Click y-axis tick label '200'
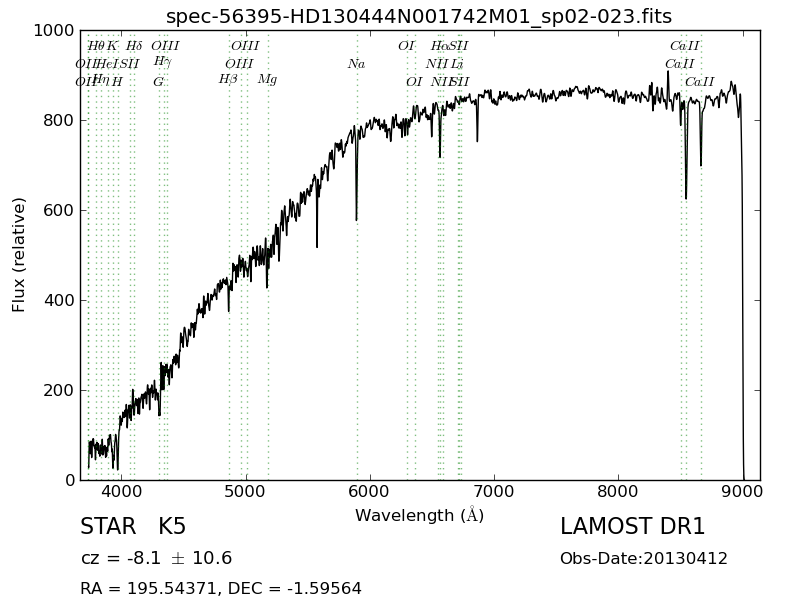Image resolution: width=800 pixels, height=600 pixels. [x=59, y=390]
